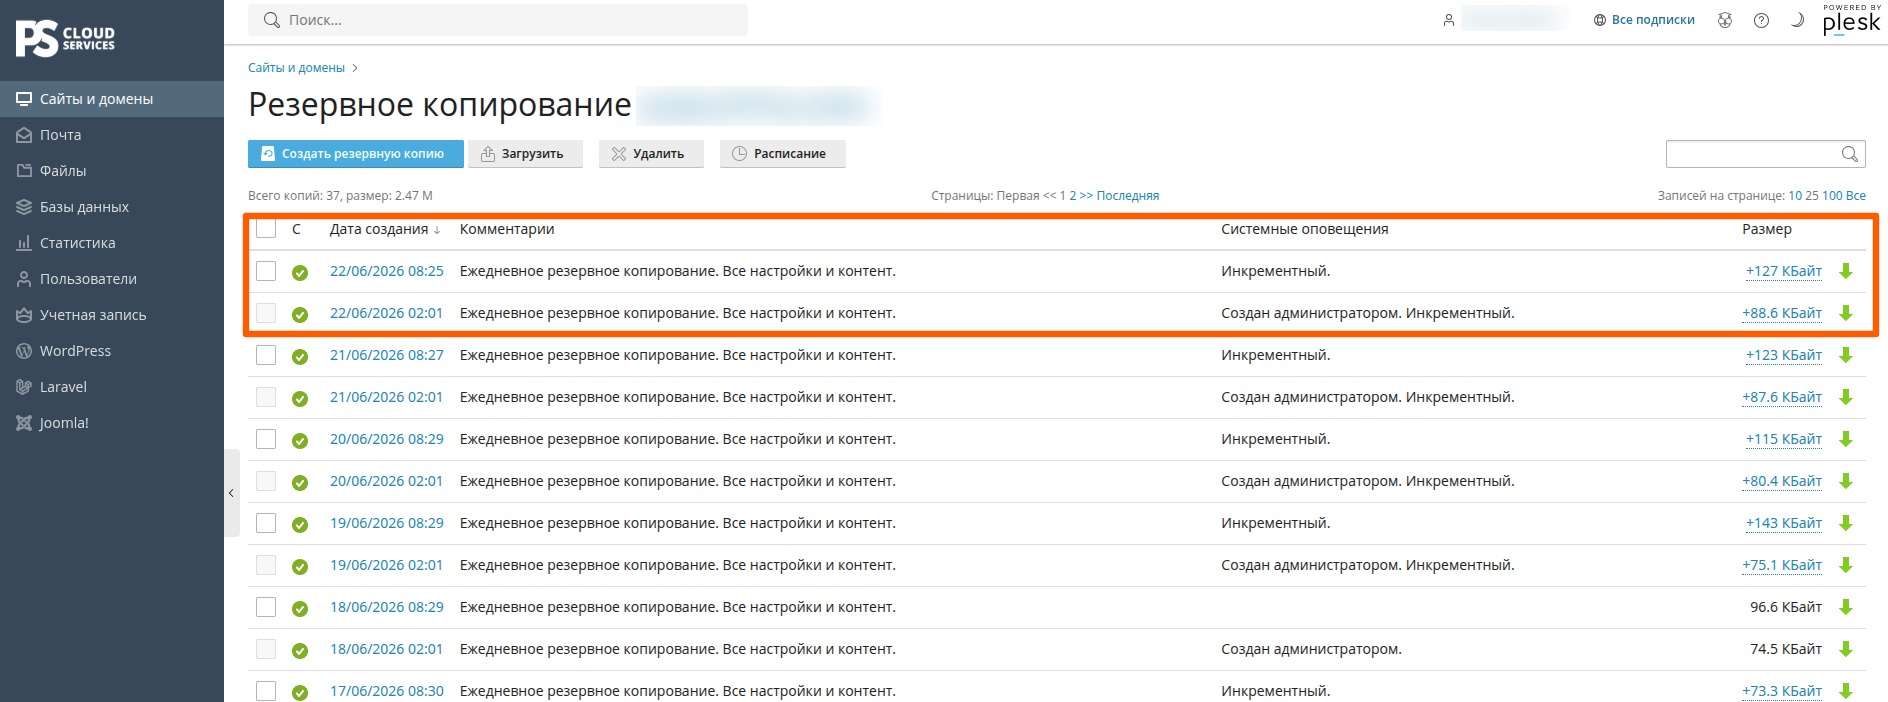
Task: Download the 18/06/2026 02:01 backup
Action: [x=1846, y=649]
